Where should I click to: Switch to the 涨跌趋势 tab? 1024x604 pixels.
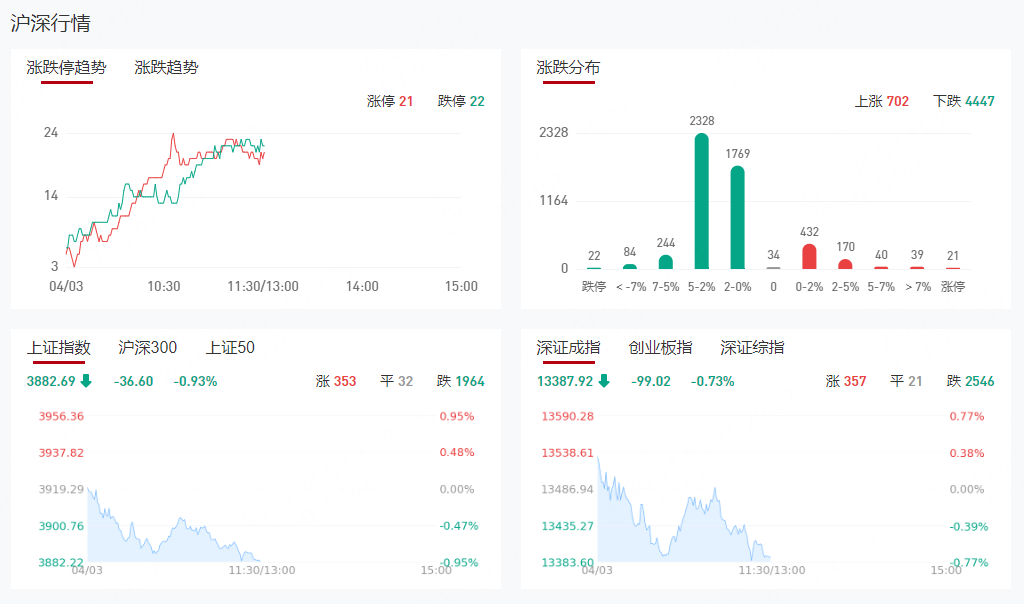[166, 68]
